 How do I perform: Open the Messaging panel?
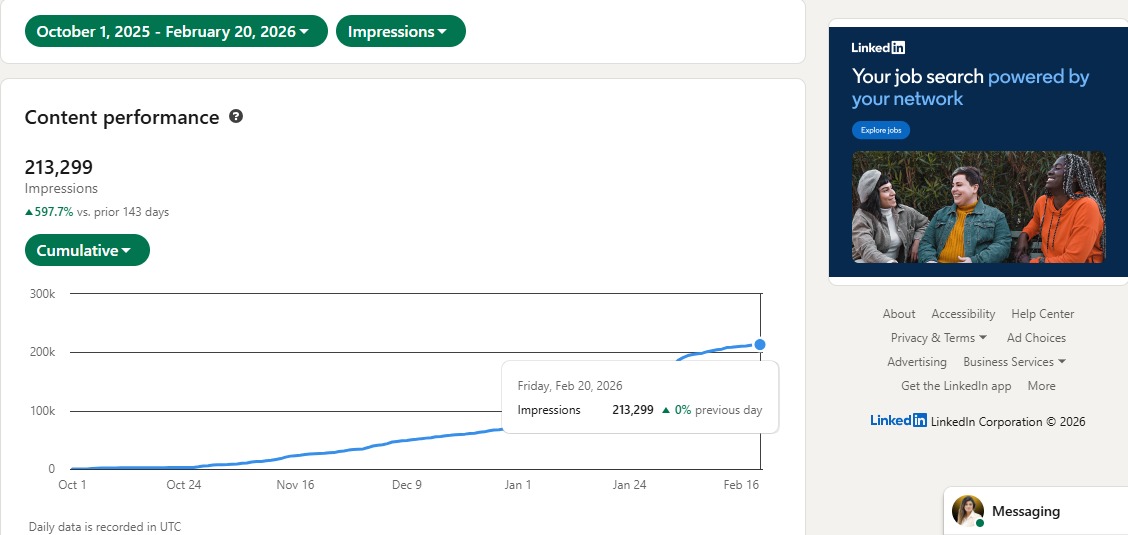click(1025, 511)
